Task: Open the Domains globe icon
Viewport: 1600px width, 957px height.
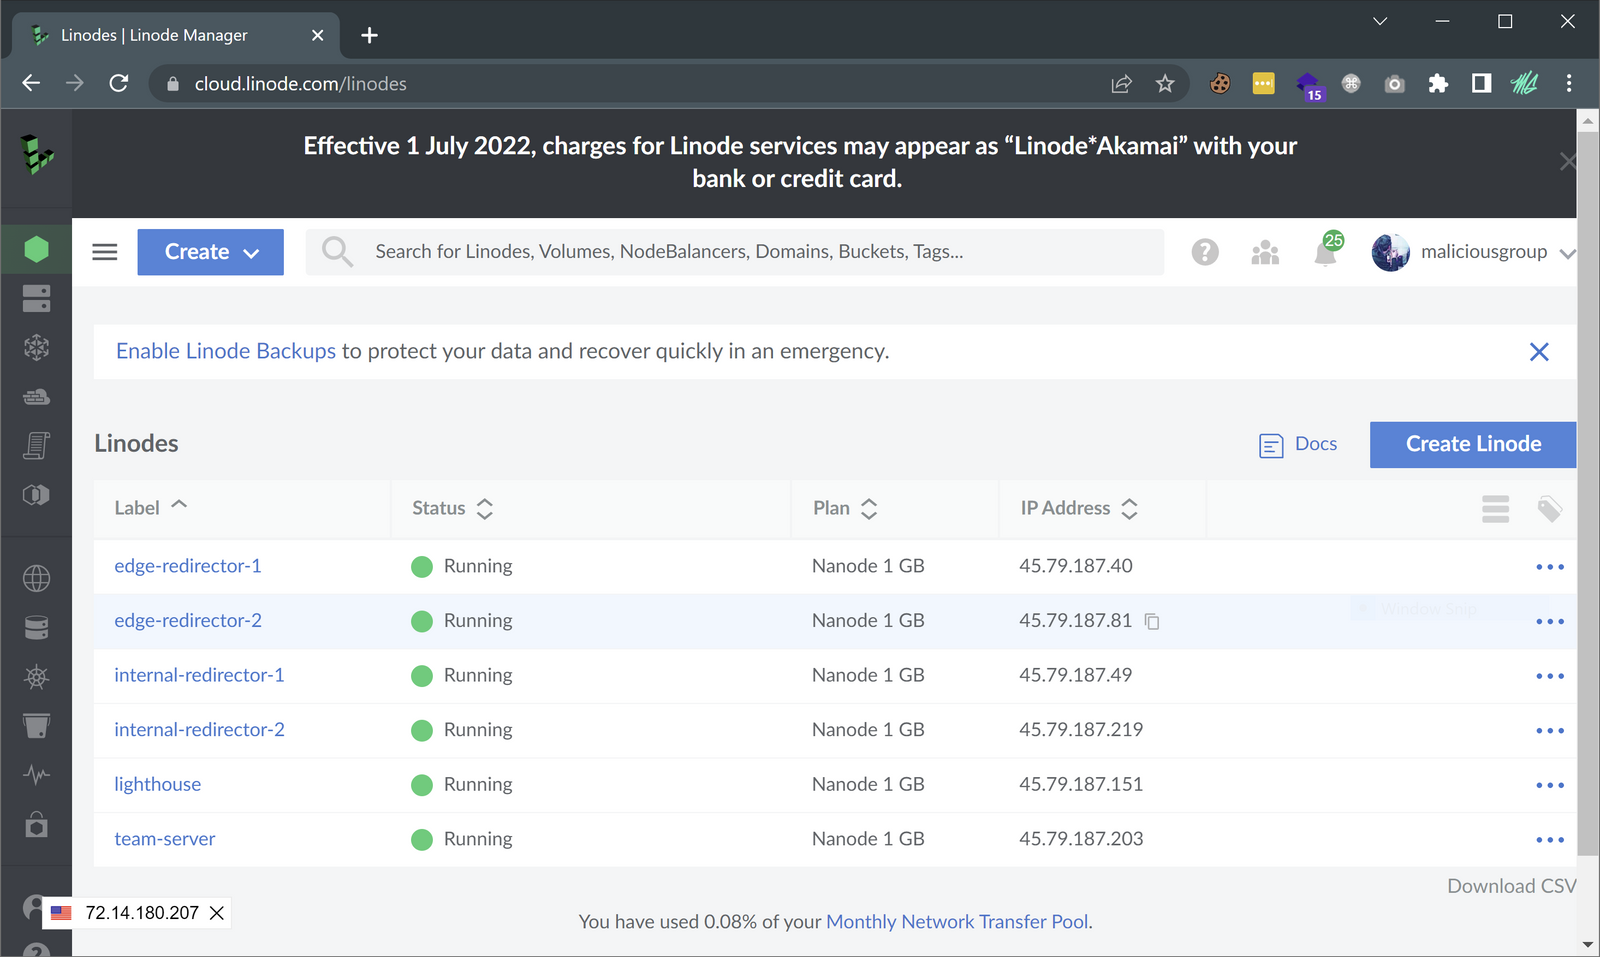Action: [x=36, y=578]
